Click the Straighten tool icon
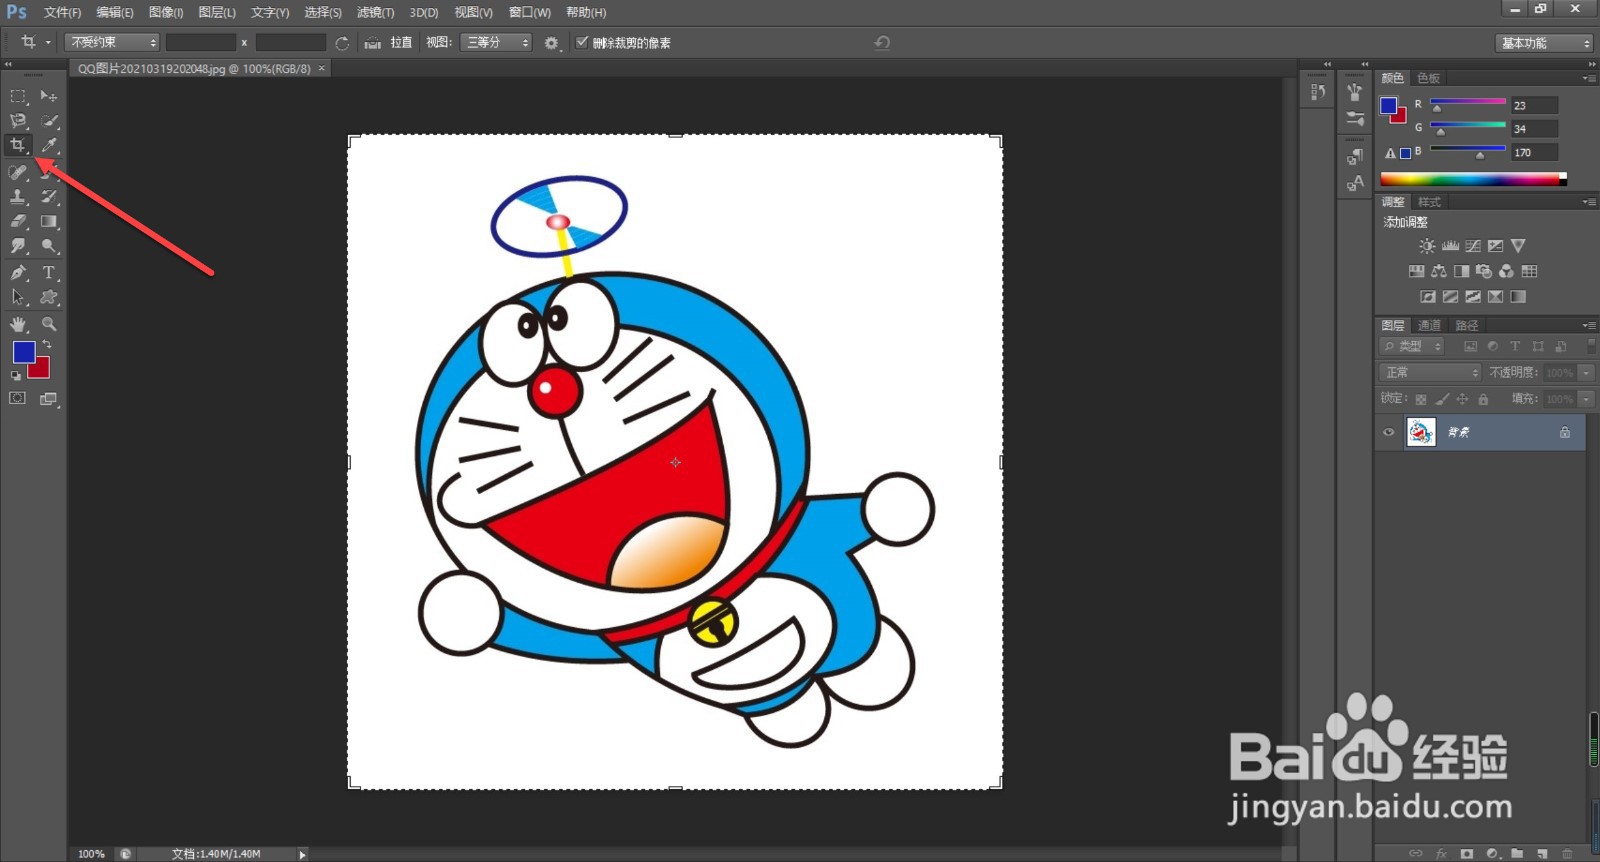Image resolution: width=1600 pixels, height=862 pixels. 373,43
